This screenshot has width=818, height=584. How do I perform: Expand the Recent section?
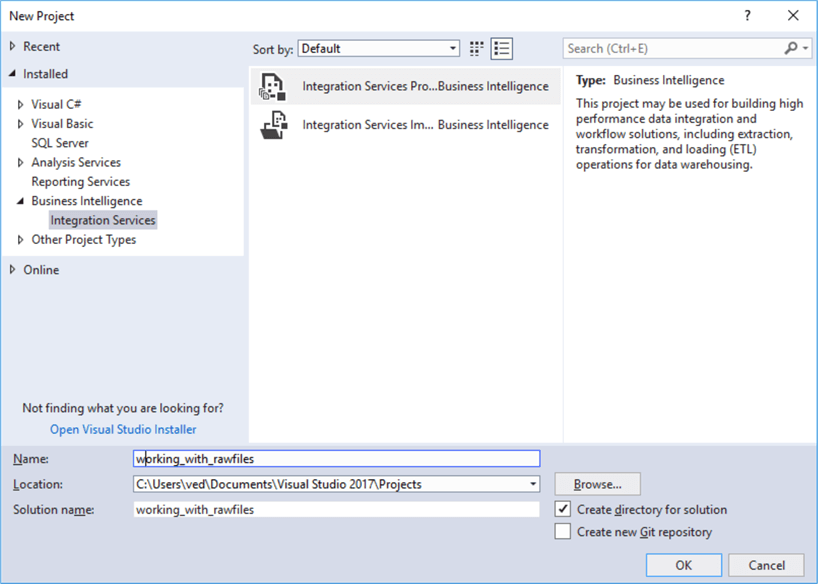pyautogui.click(x=13, y=46)
